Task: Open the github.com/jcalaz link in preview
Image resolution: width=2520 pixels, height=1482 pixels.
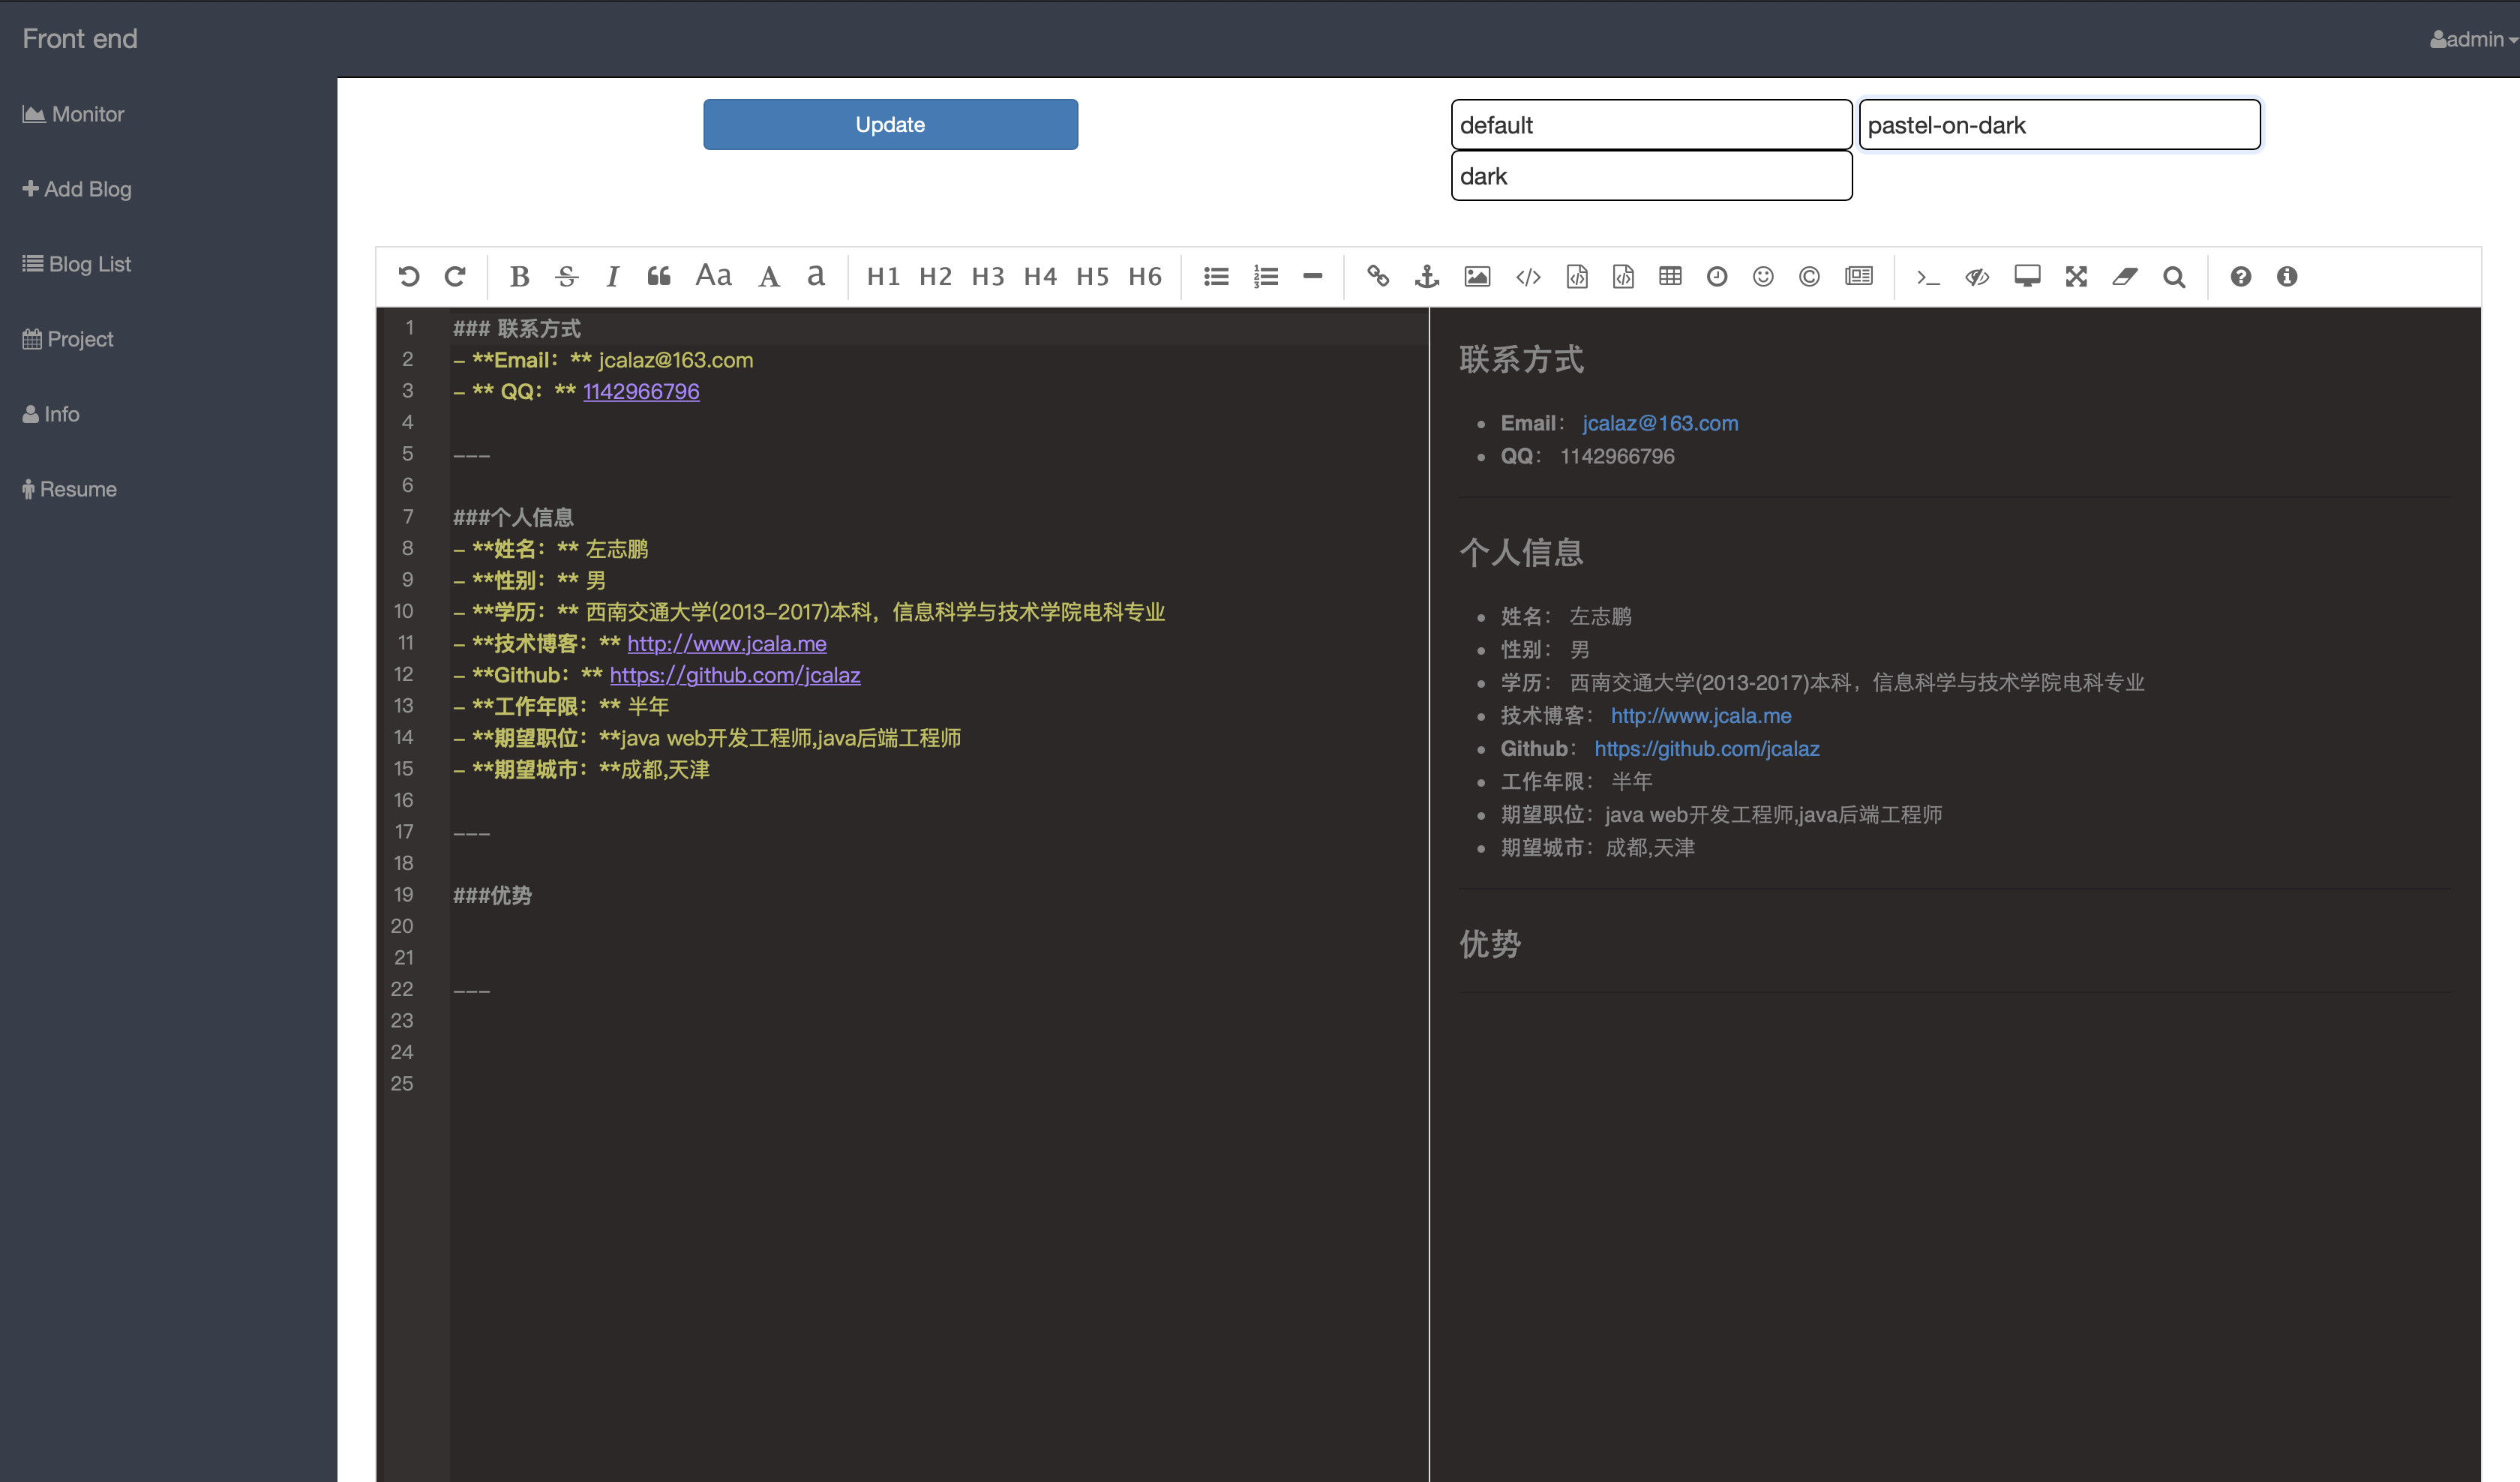Action: coord(1706,748)
